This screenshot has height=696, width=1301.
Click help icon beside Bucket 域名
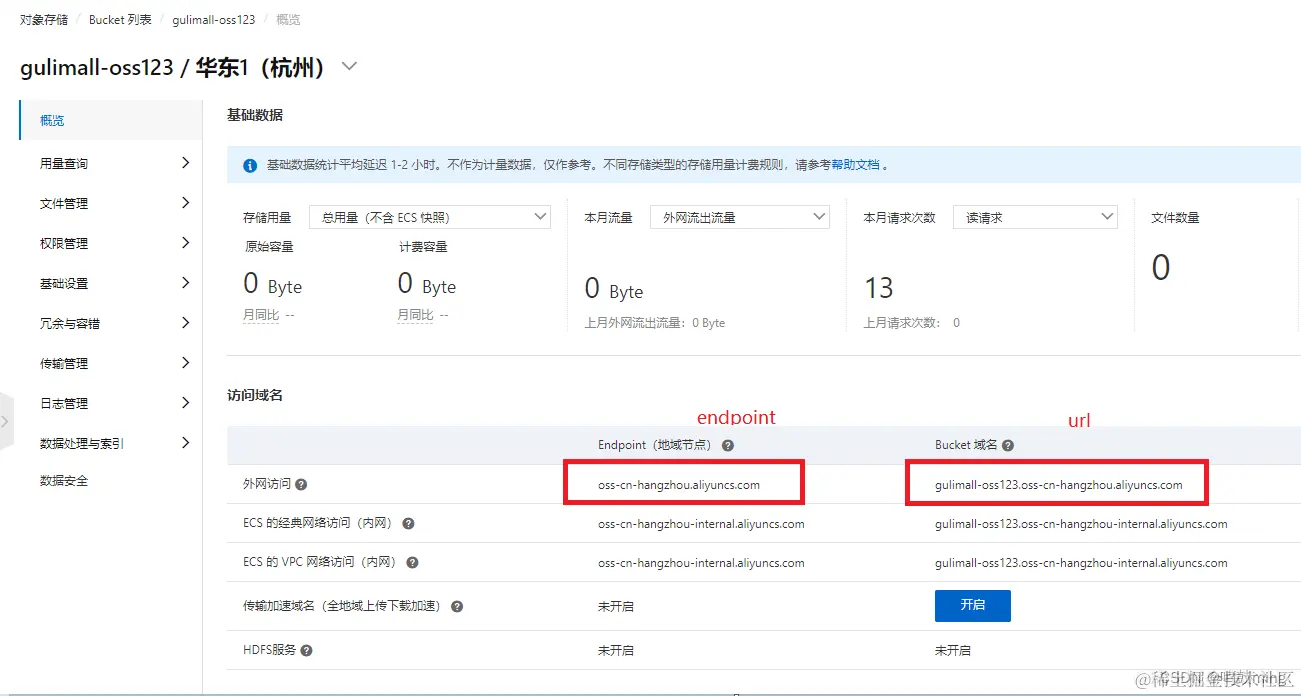(1008, 445)
